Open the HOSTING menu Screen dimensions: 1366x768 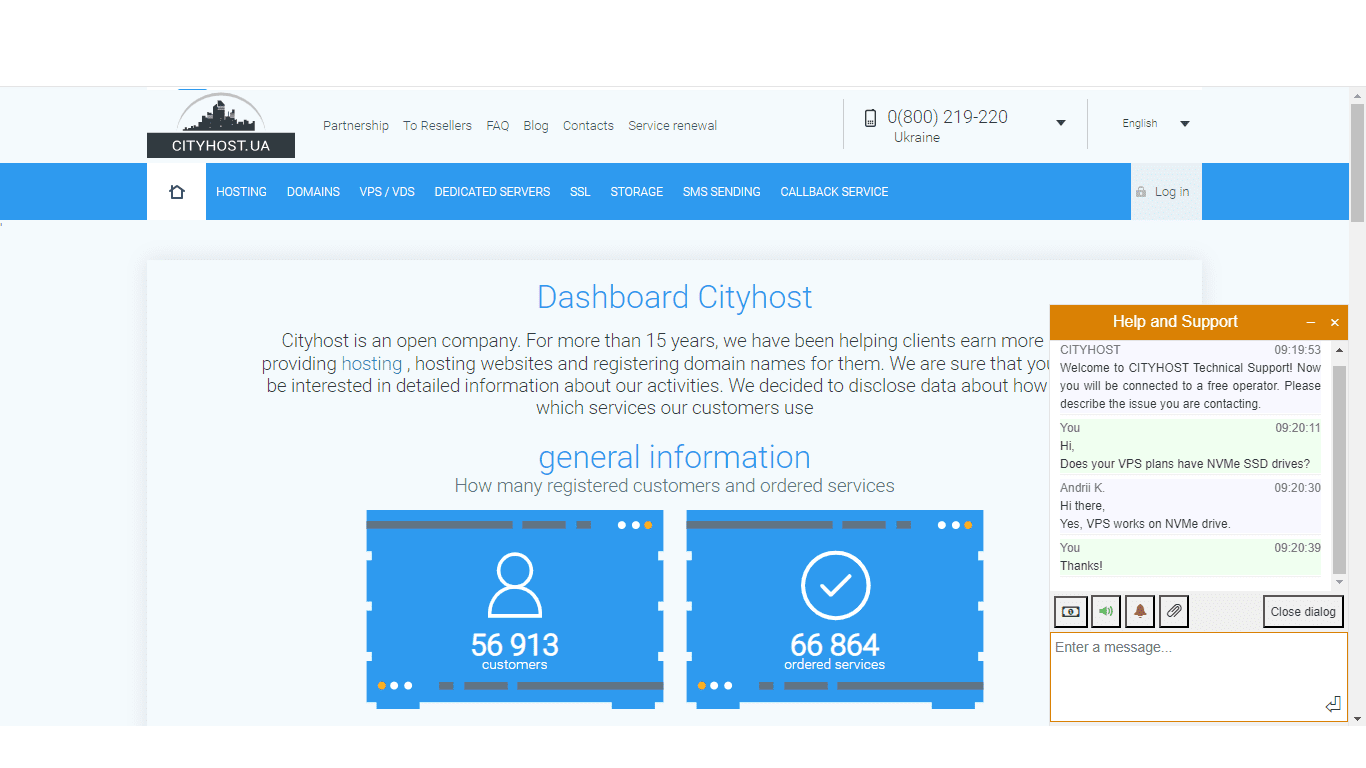click(241, 192)
